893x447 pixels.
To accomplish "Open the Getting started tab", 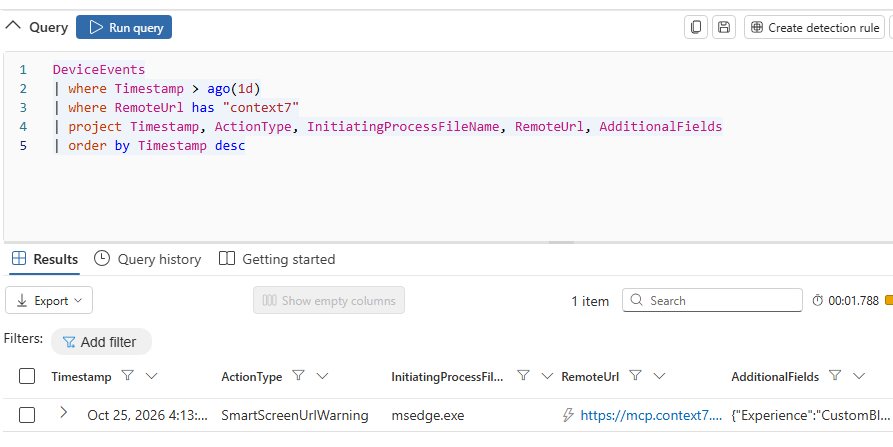I will pos(277,259).
